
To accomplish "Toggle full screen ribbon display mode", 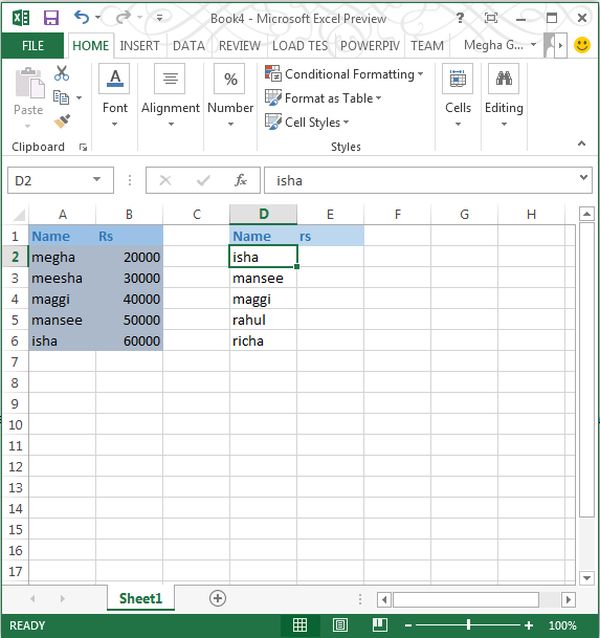I will [x=491, y=17].
